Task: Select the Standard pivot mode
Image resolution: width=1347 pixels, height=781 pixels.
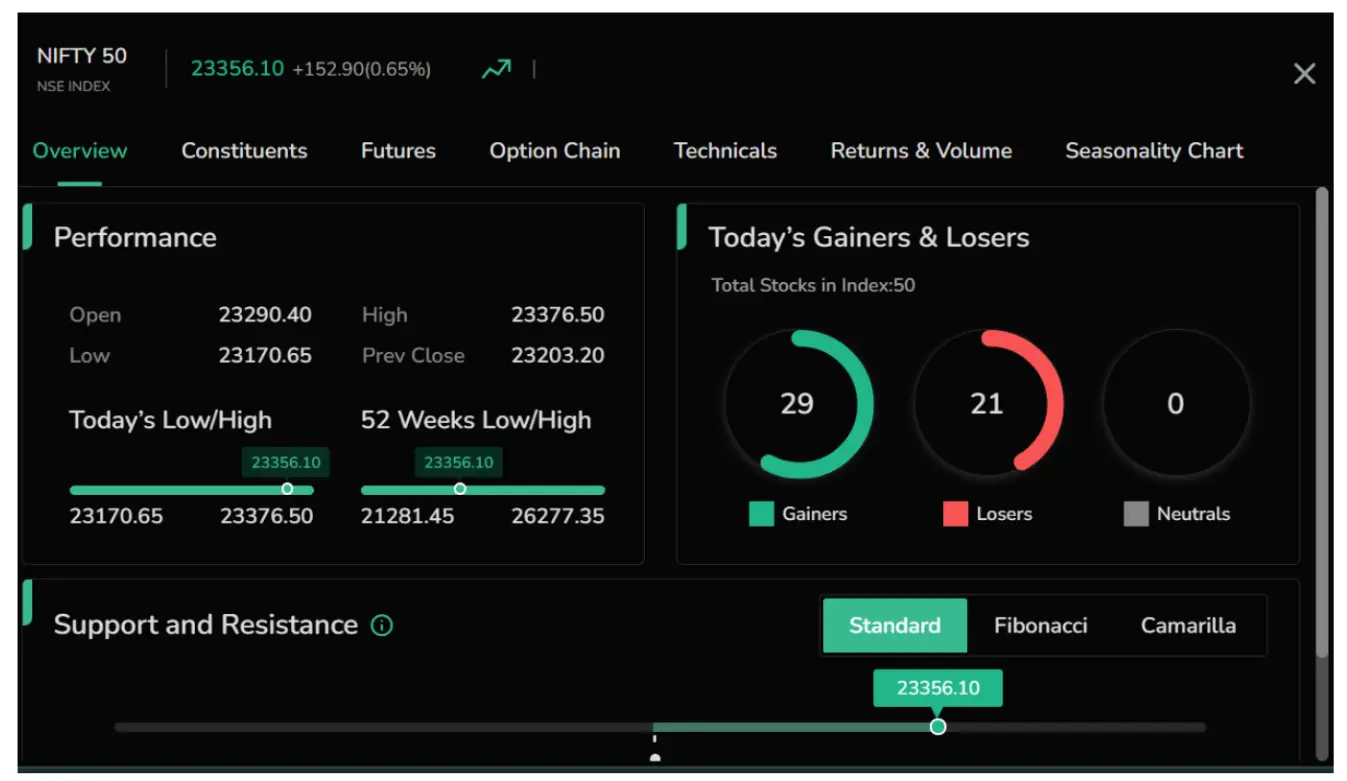Action: [895, 626]
